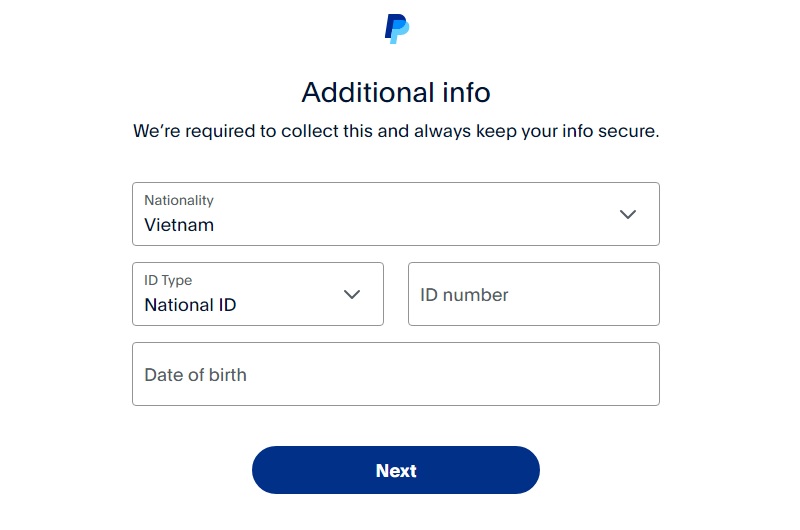800x530 pixels.
Task: Select the Vietnam value in Nationality
Action: pos(179,225)
